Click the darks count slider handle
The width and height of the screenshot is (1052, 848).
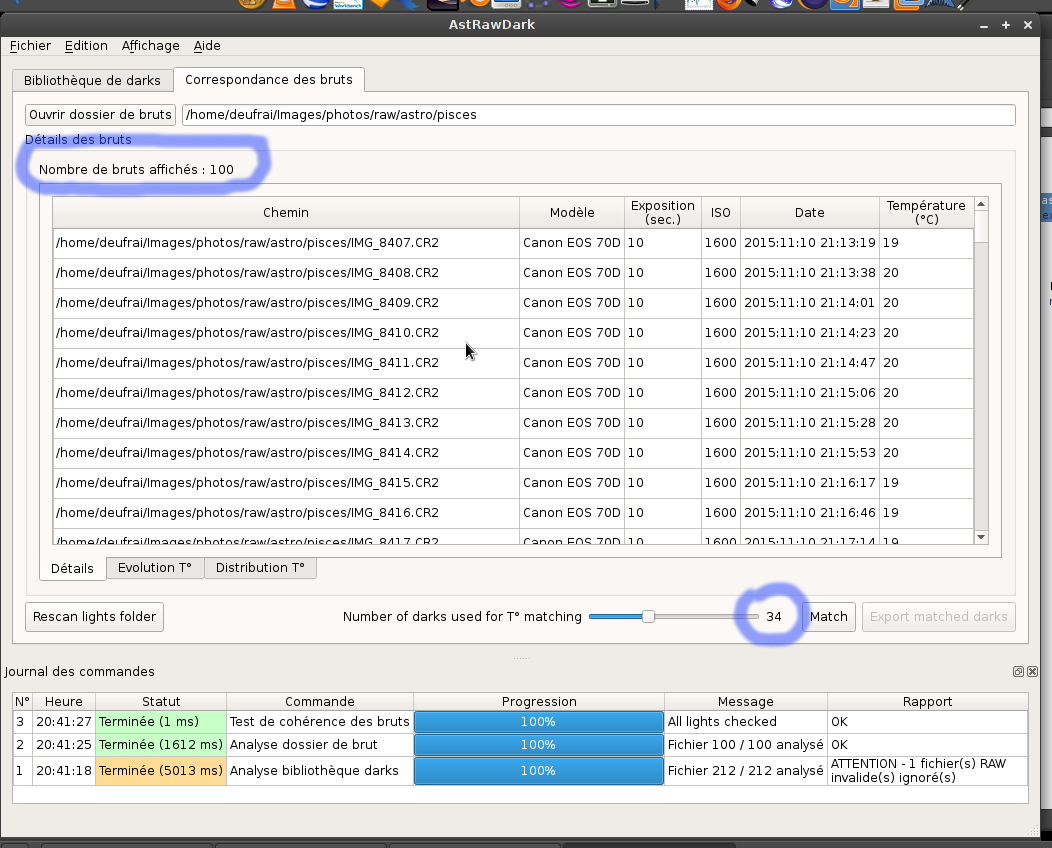[x=648, y=617]
